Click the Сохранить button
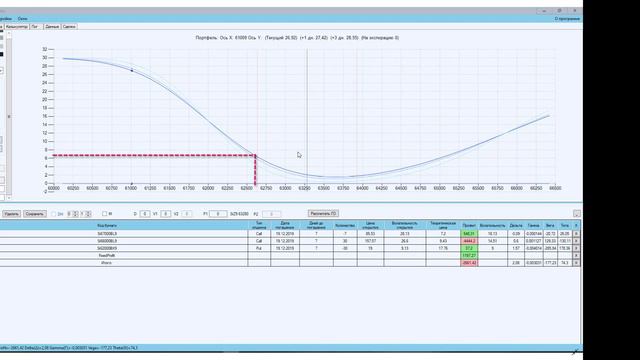640x360 pixels. (x=34, y=214)
